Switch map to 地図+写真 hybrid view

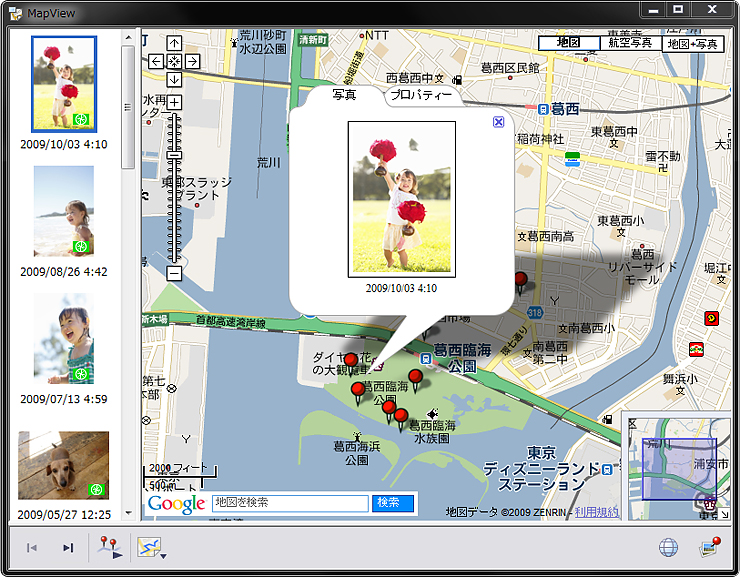point(693,43)
